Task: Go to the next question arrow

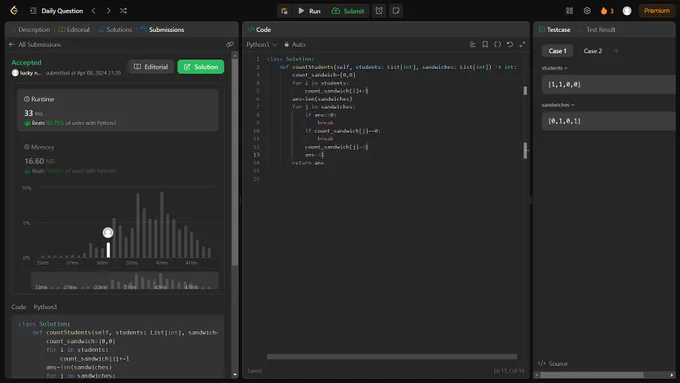Action: (108, 10)
